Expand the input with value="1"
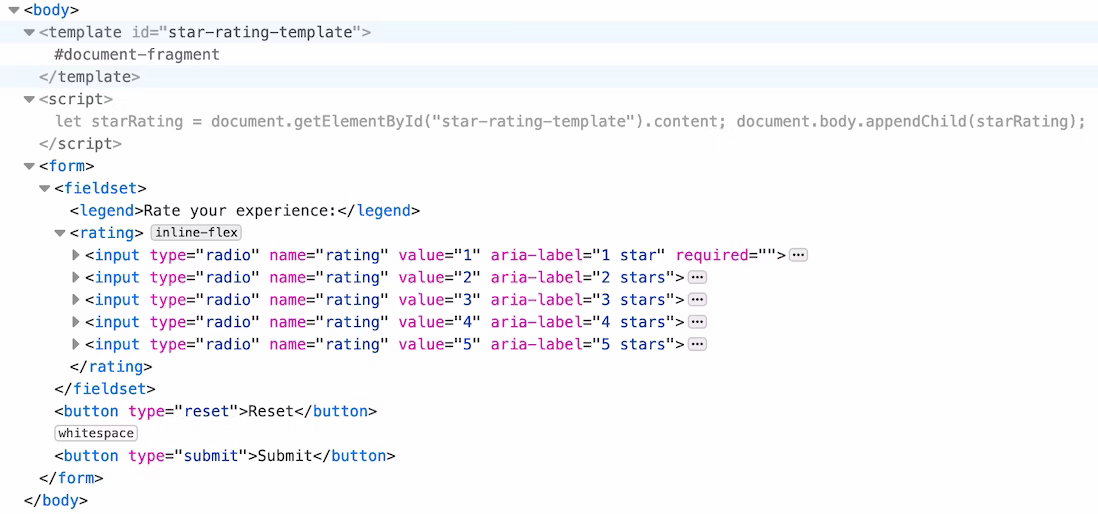 [x=76, y=255]
